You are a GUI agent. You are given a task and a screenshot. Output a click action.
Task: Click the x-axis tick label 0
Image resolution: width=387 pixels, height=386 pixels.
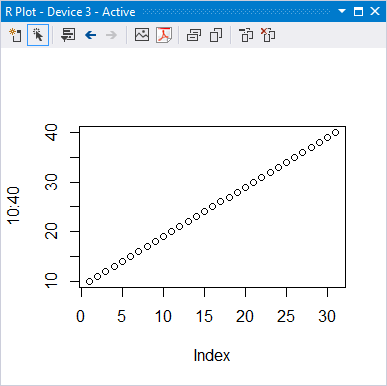click(80, 316)
